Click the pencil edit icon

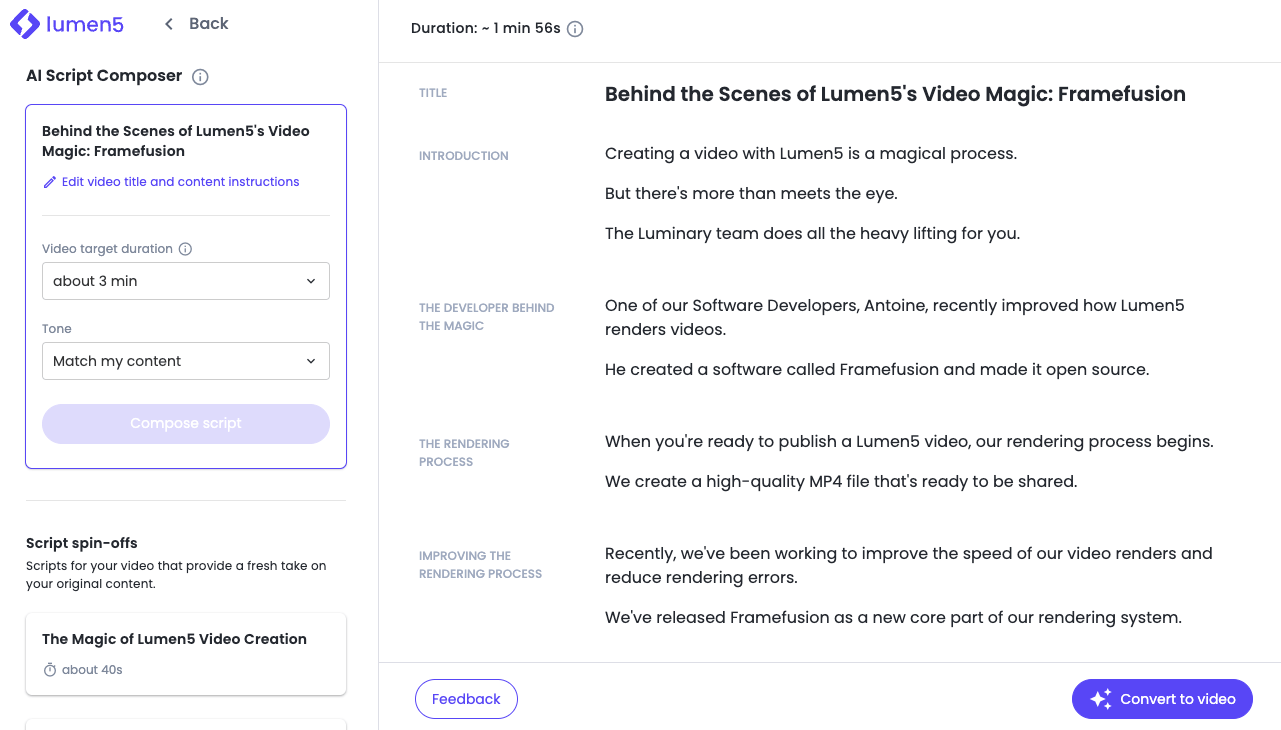[50, 182]
